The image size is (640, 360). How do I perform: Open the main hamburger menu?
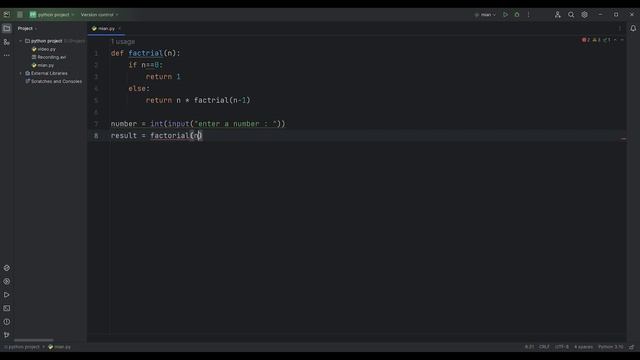coord(20,14)
